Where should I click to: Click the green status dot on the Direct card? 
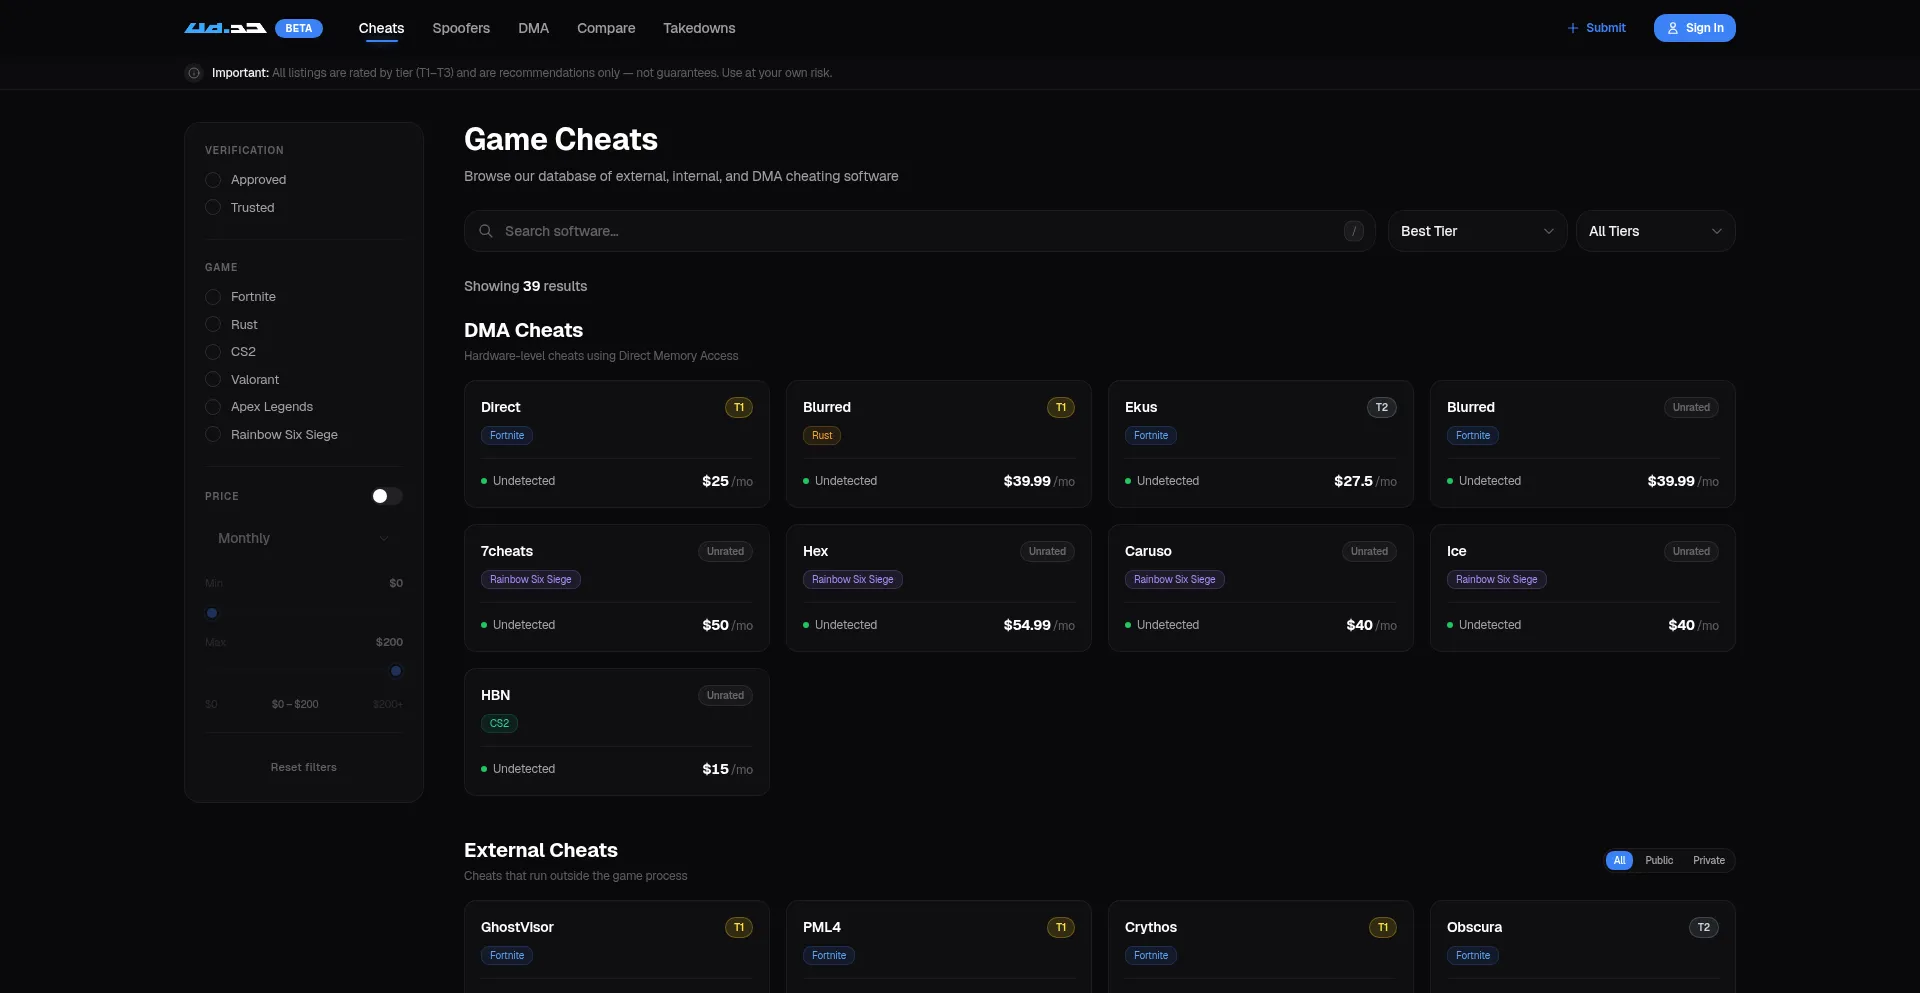484,481
